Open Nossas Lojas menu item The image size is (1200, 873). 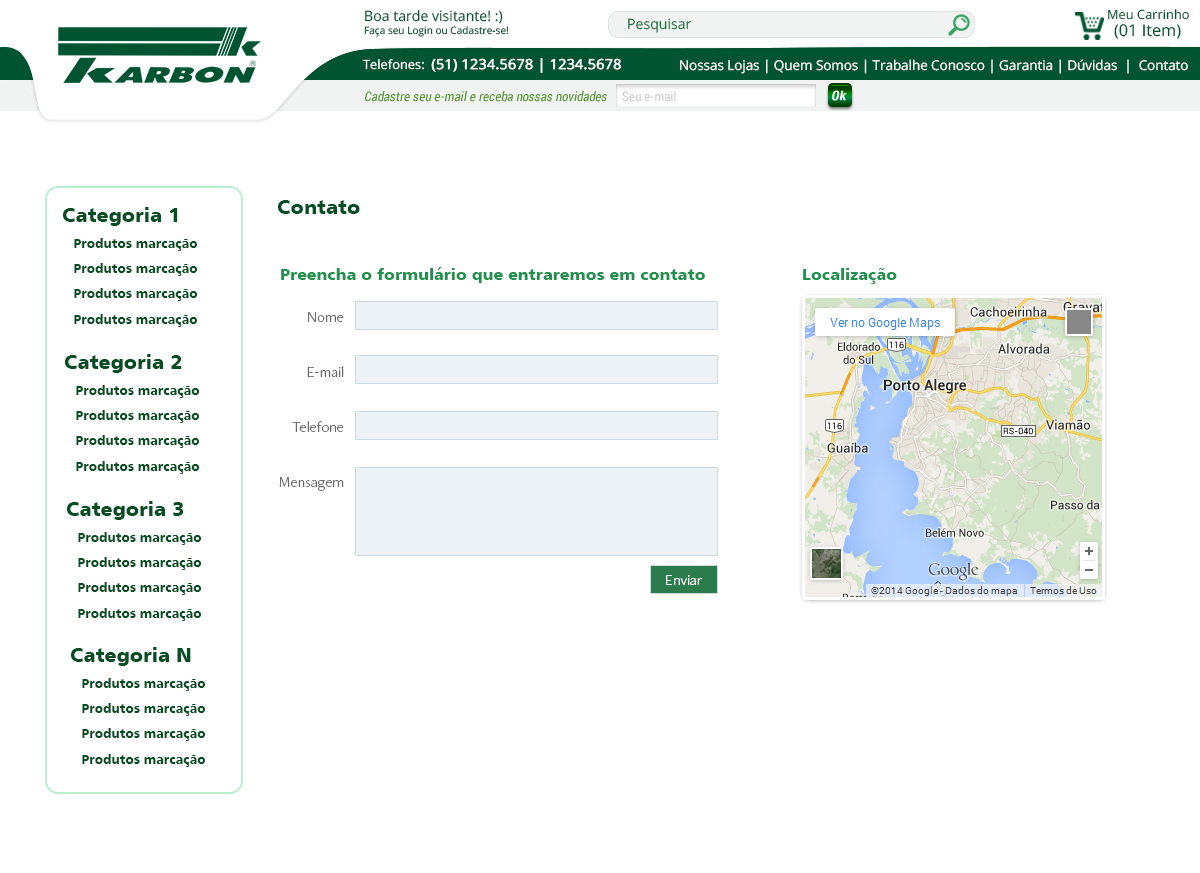[x=719, y=65]
